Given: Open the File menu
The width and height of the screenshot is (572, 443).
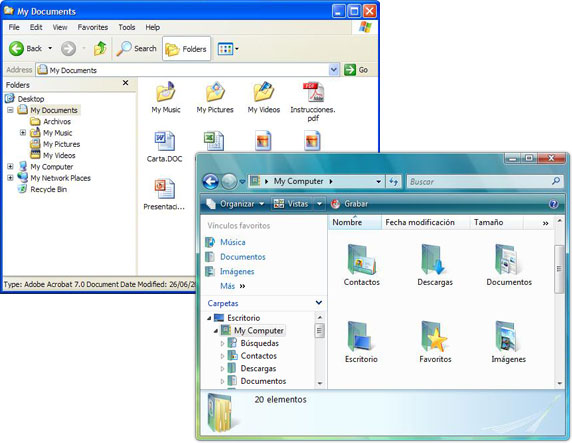Looking at the screenshot, I should point(14,27).
